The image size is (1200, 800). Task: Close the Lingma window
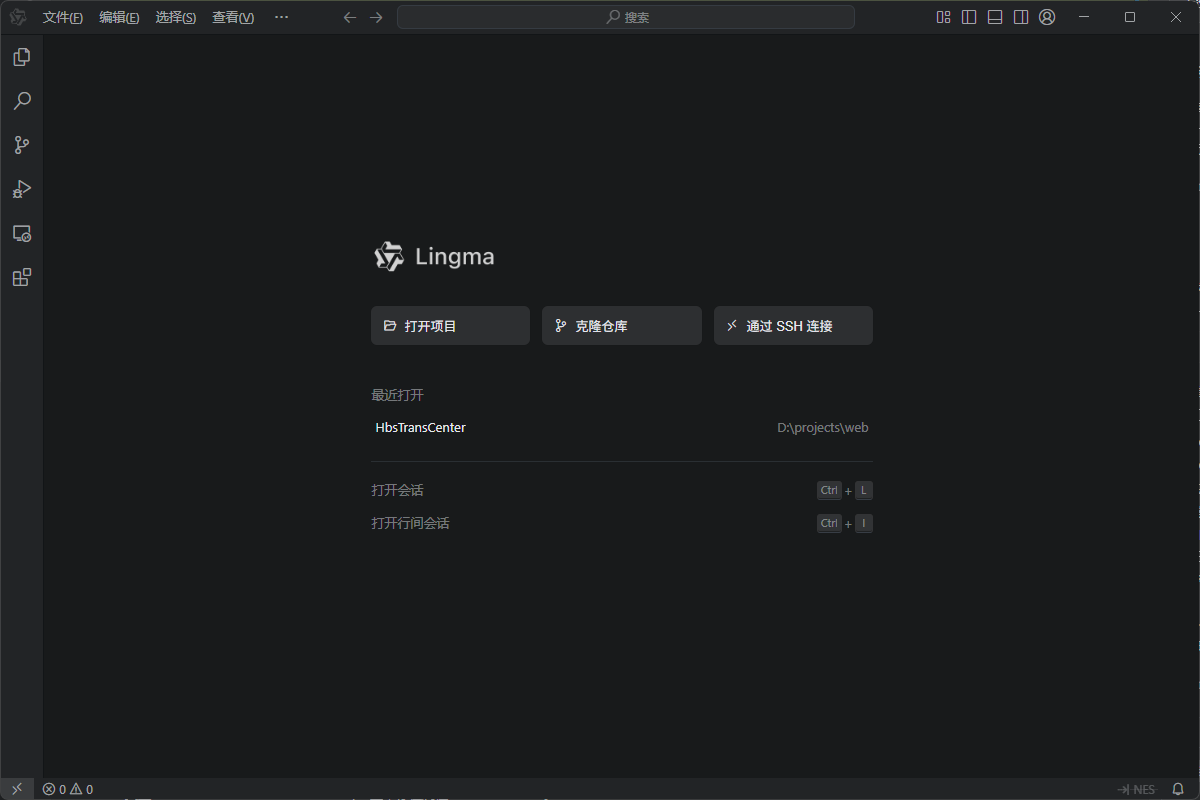click(1176, 17)
